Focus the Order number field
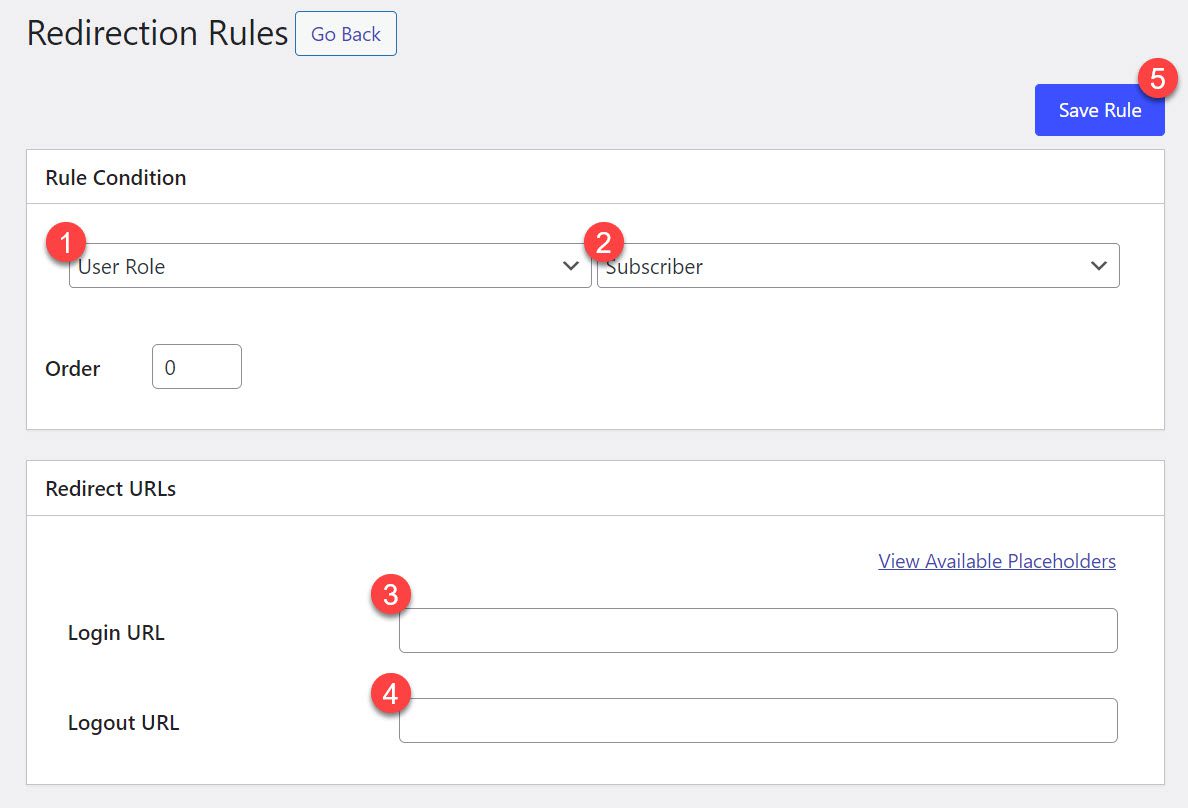The height and width of the screenshot is (808, 1188). (x=197, y=367)
